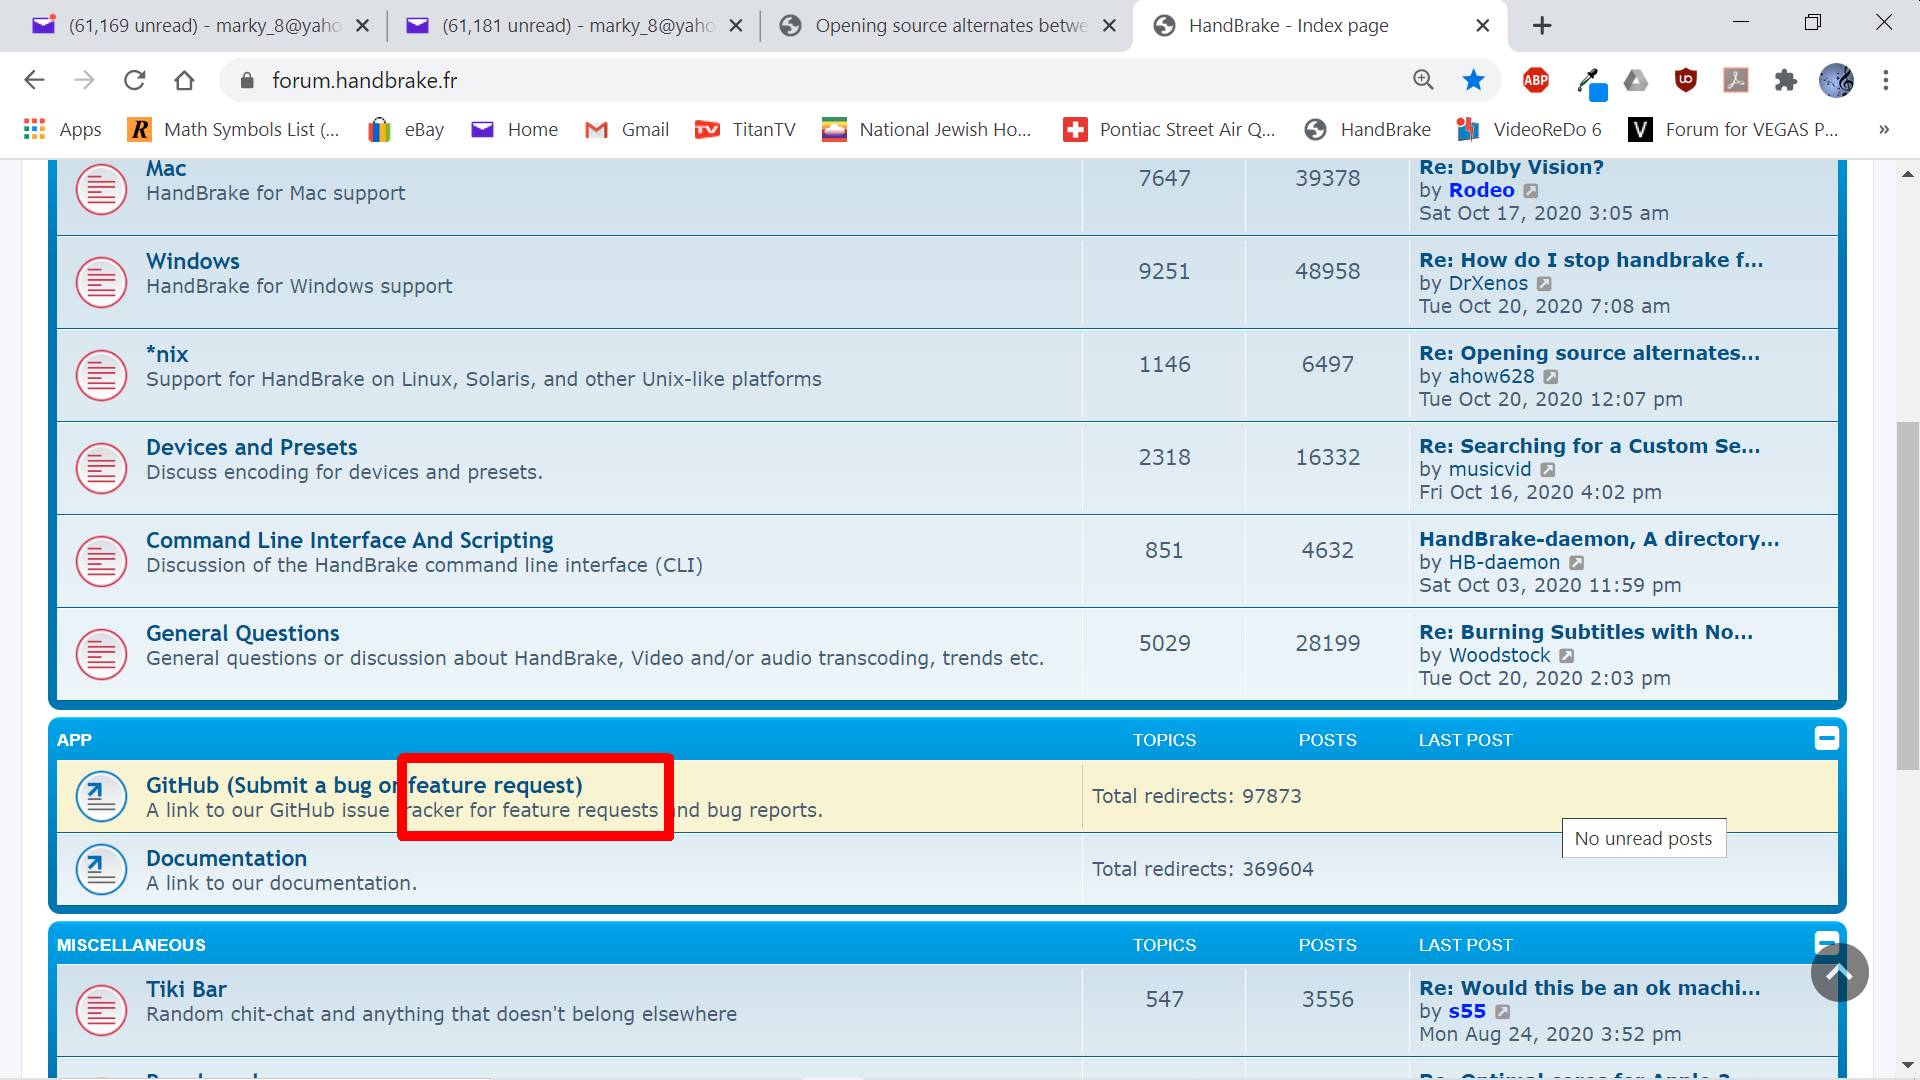1920x1080 pixels.
Task: Open the Windows support forum link
Action: 192,261
